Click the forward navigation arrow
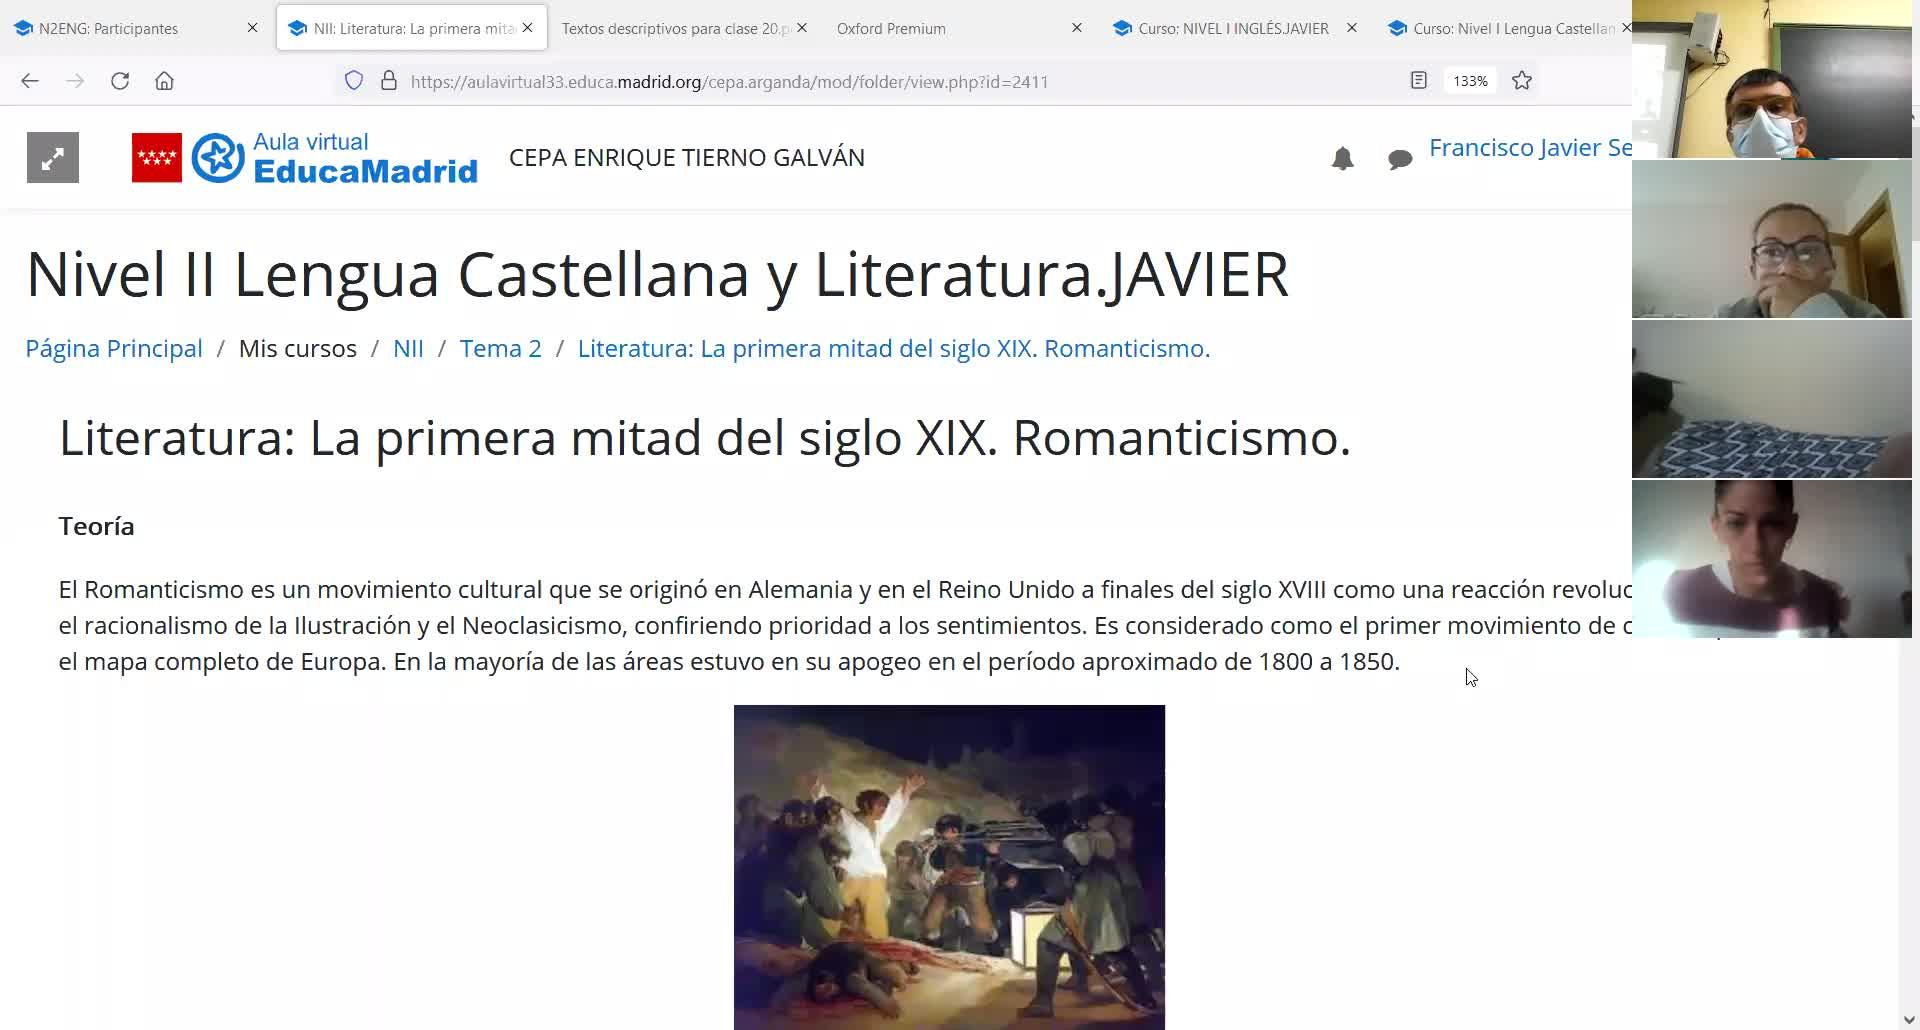Image resolution: width=1920 pixels, height=1030 pixels. tap(75, 81)
